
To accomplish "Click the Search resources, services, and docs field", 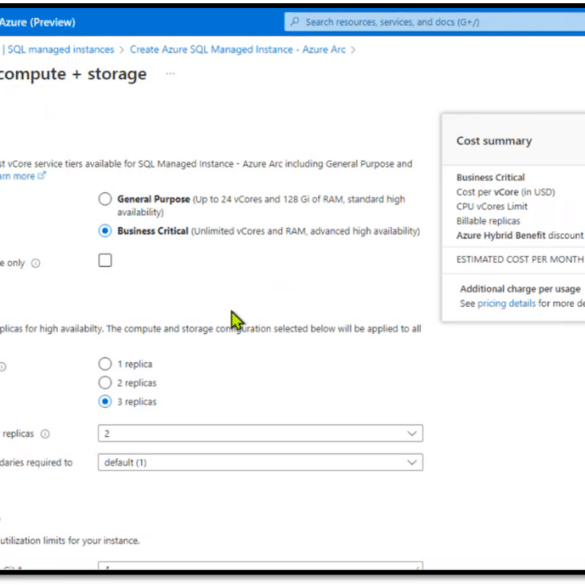I will click(435, 22).
